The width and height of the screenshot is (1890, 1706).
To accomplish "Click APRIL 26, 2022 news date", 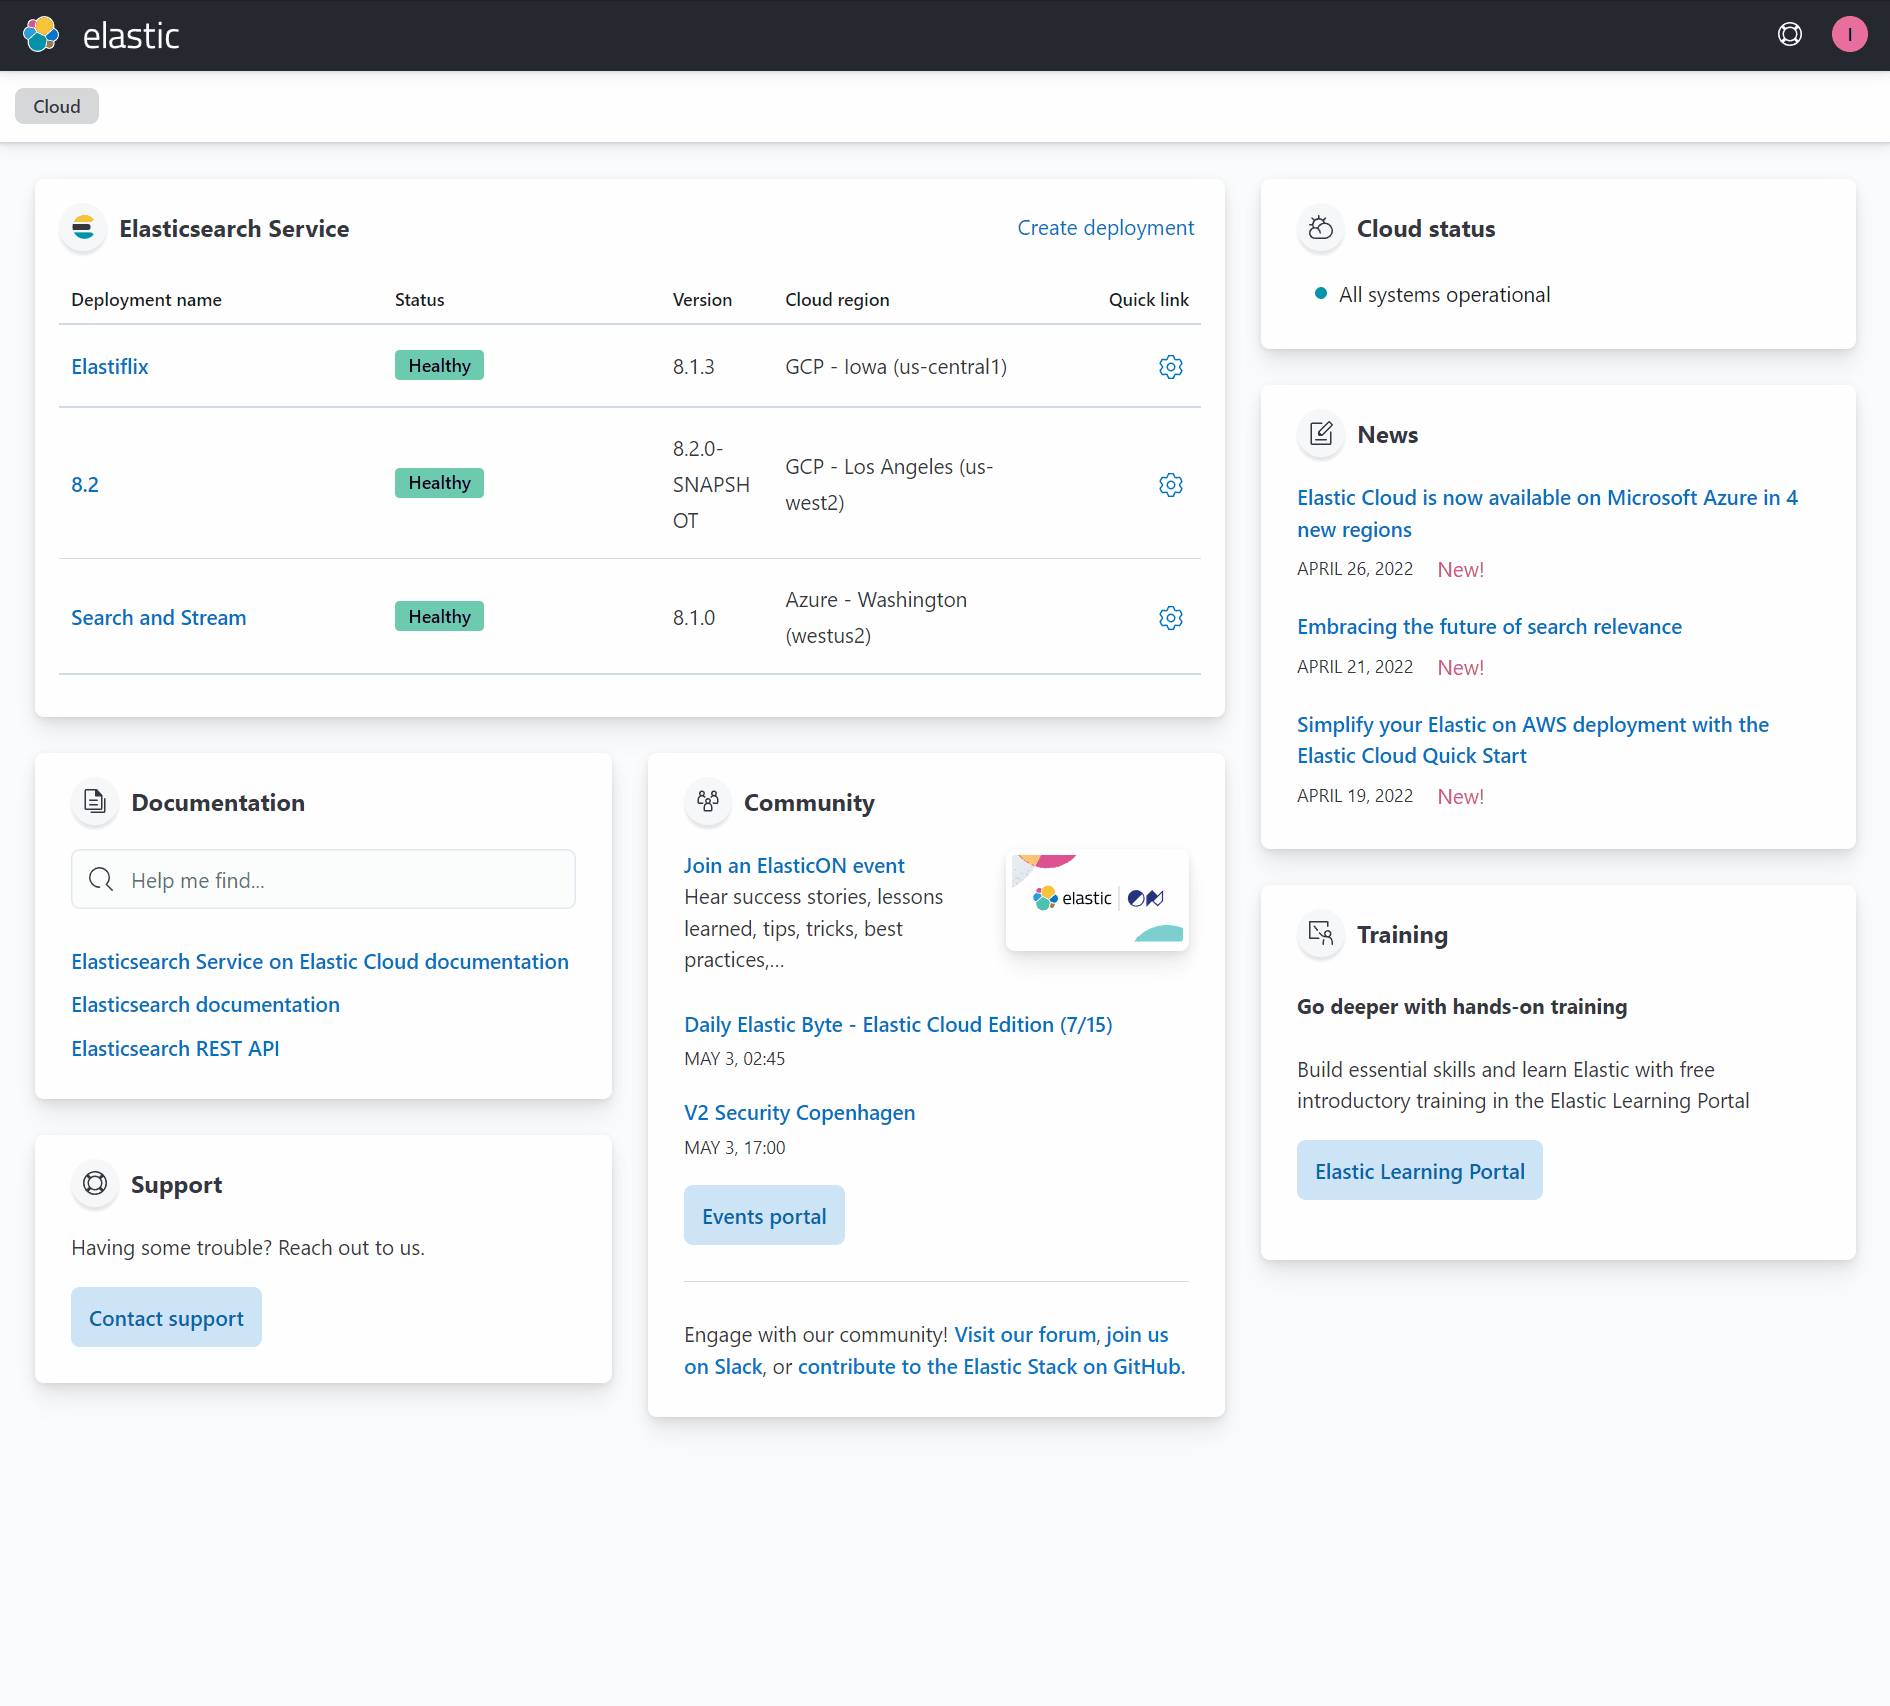I will point(1355,569).
